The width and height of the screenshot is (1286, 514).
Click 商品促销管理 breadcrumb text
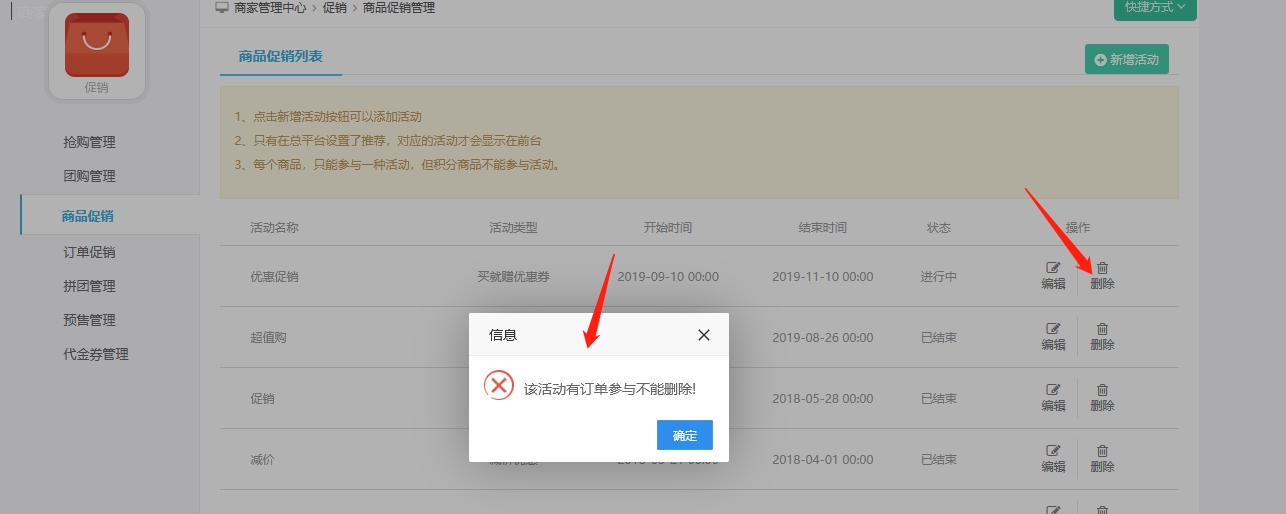click(398, 7)
